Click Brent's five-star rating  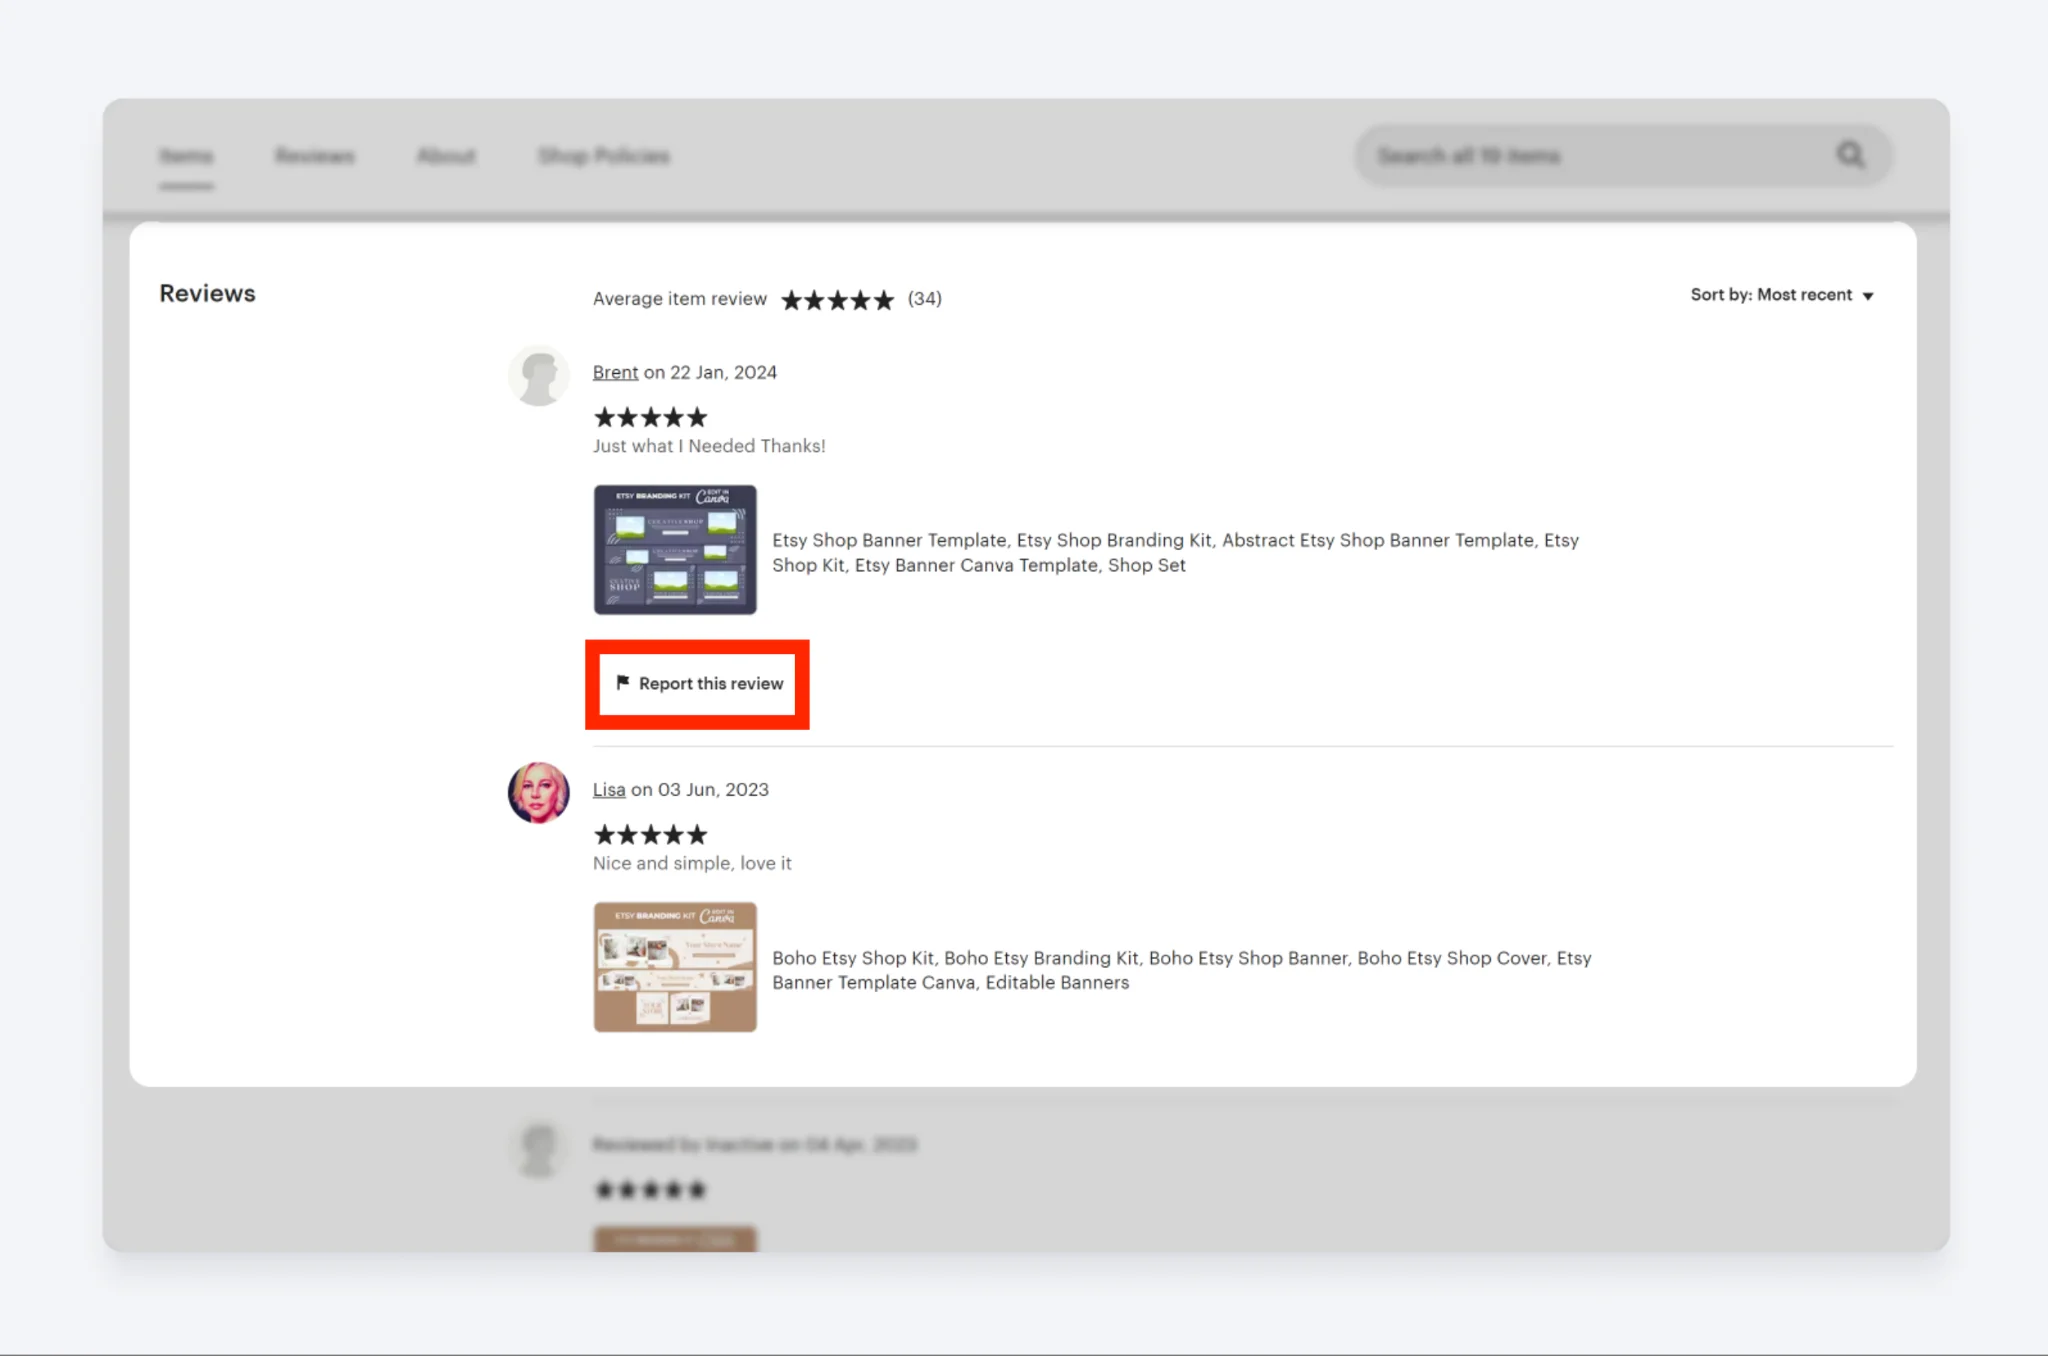pos(650,417)
